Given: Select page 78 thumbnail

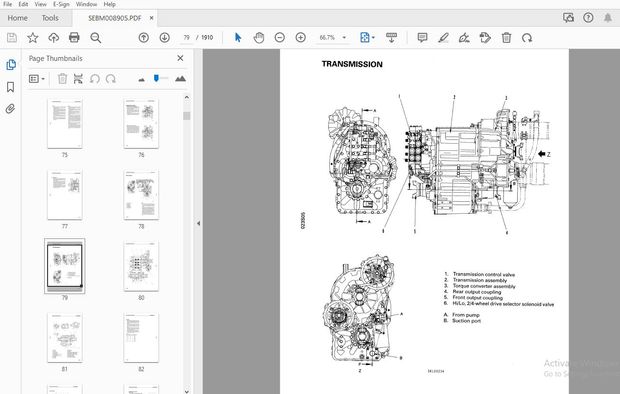Looking at the screenshot, I should click(x=141, y=195).
